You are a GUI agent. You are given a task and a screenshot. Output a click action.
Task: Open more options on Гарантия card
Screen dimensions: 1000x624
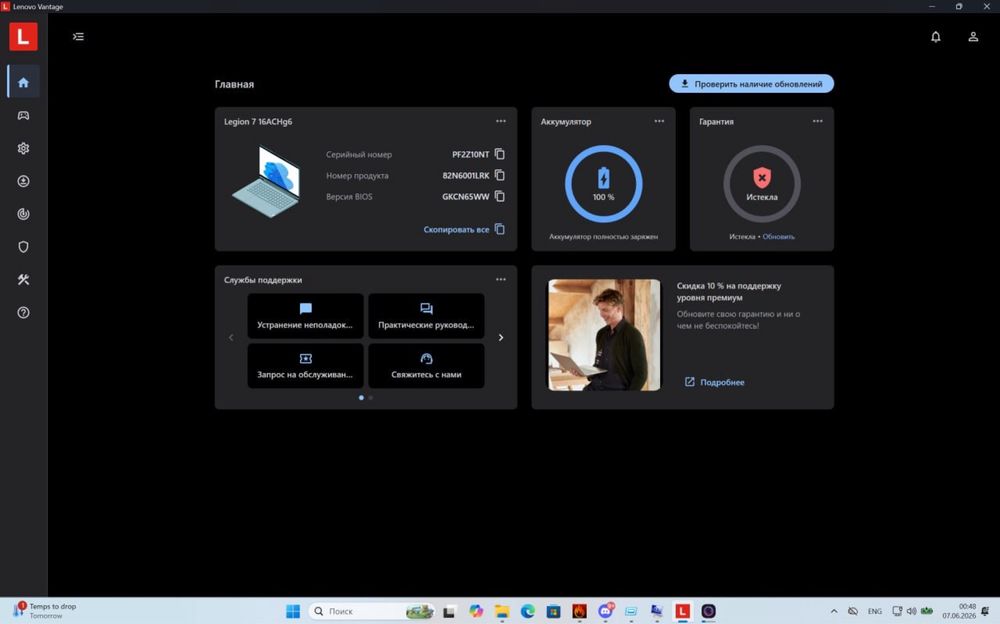818,121
